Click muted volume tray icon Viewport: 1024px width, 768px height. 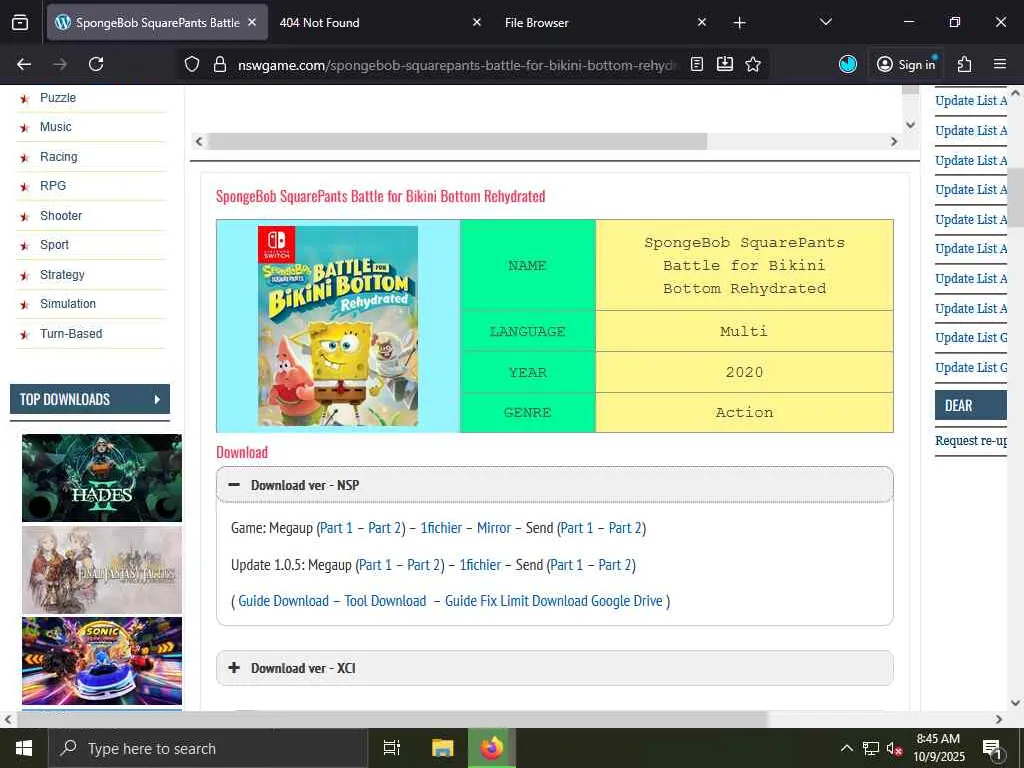coord(894,748)
